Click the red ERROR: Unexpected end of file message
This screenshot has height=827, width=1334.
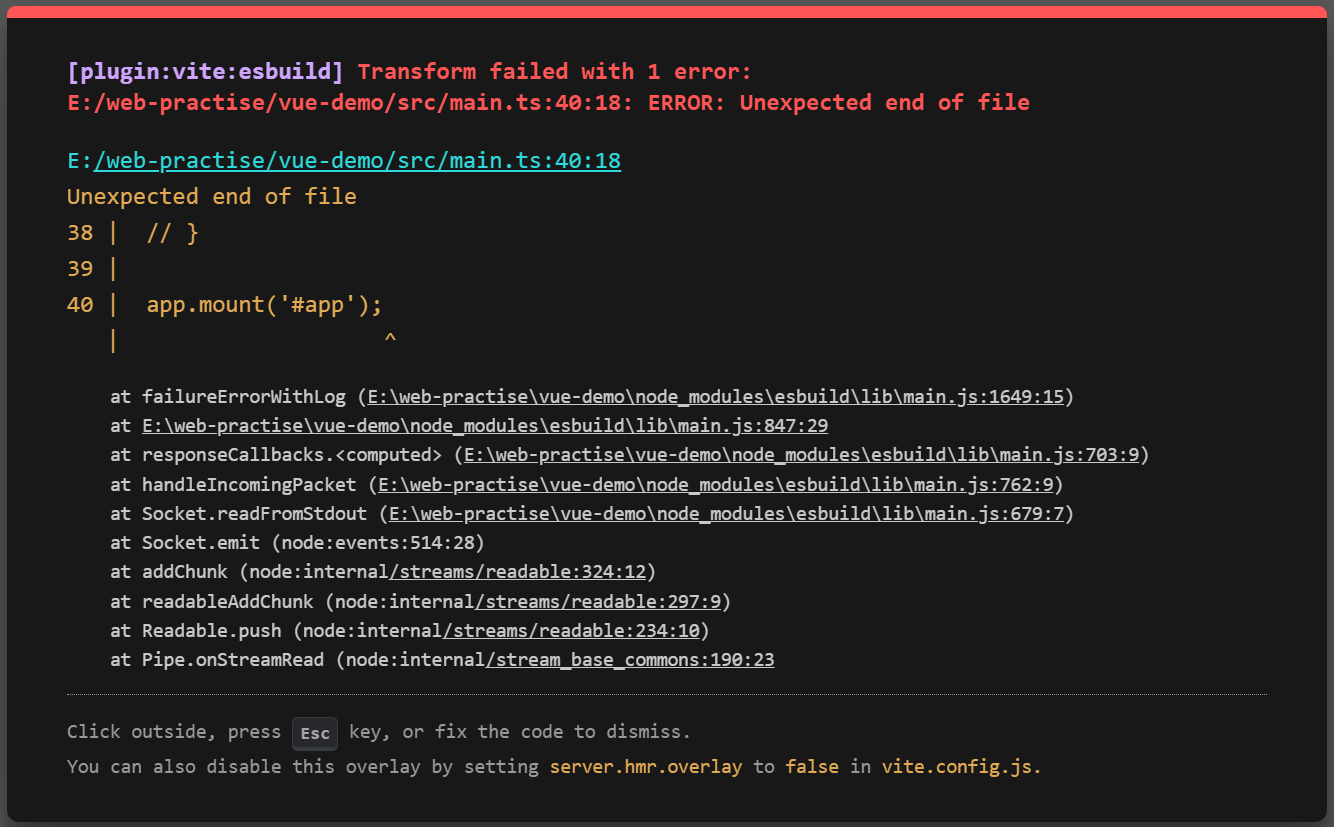pos(838,102)
